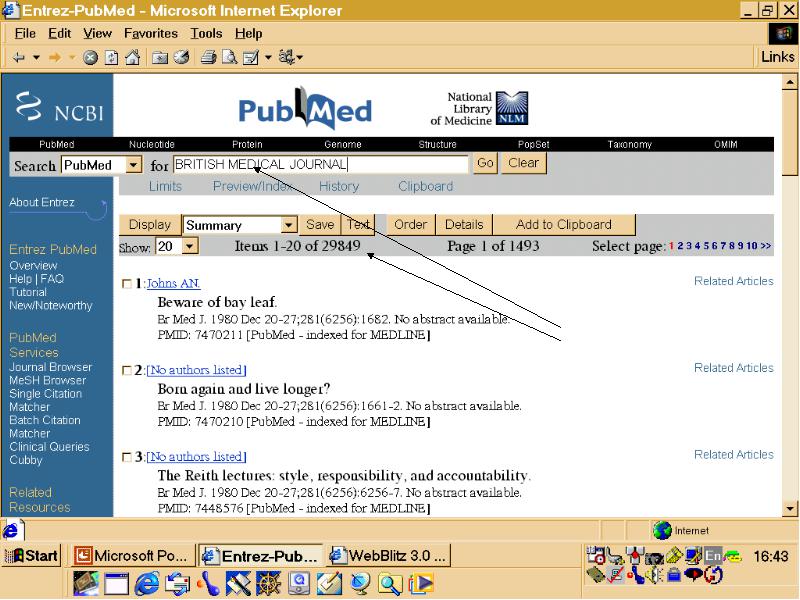Click the Forward arrow toolbar button
This screenshot has height=600, width=800.
click(55, 58)
